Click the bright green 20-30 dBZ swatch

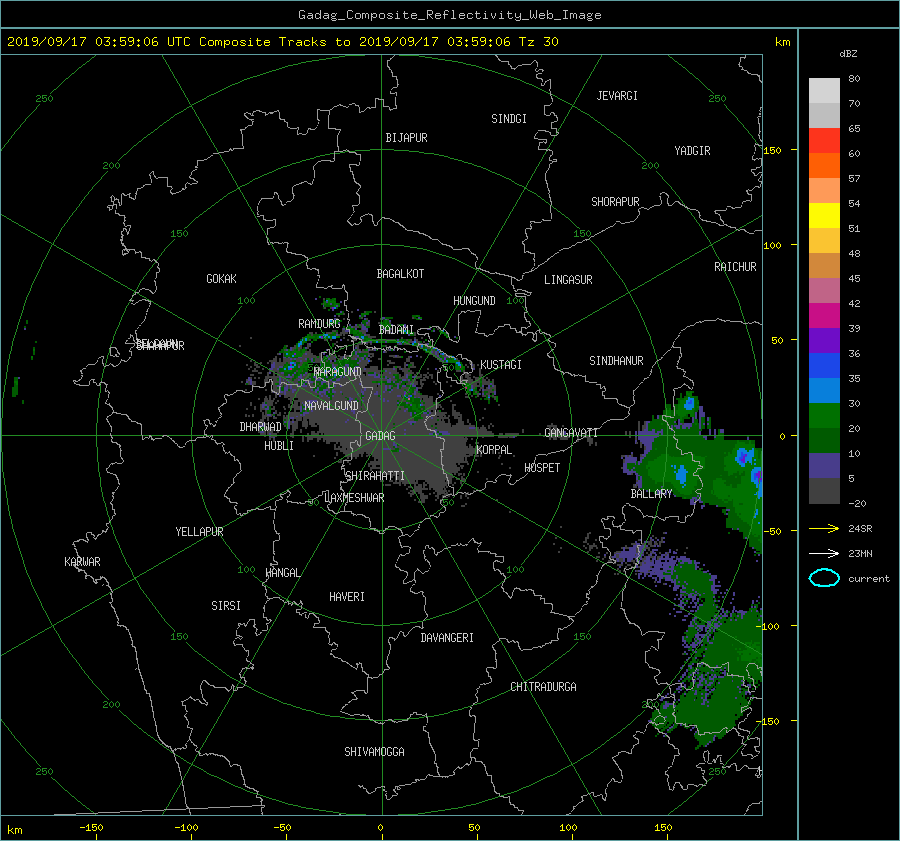point(824,415)
